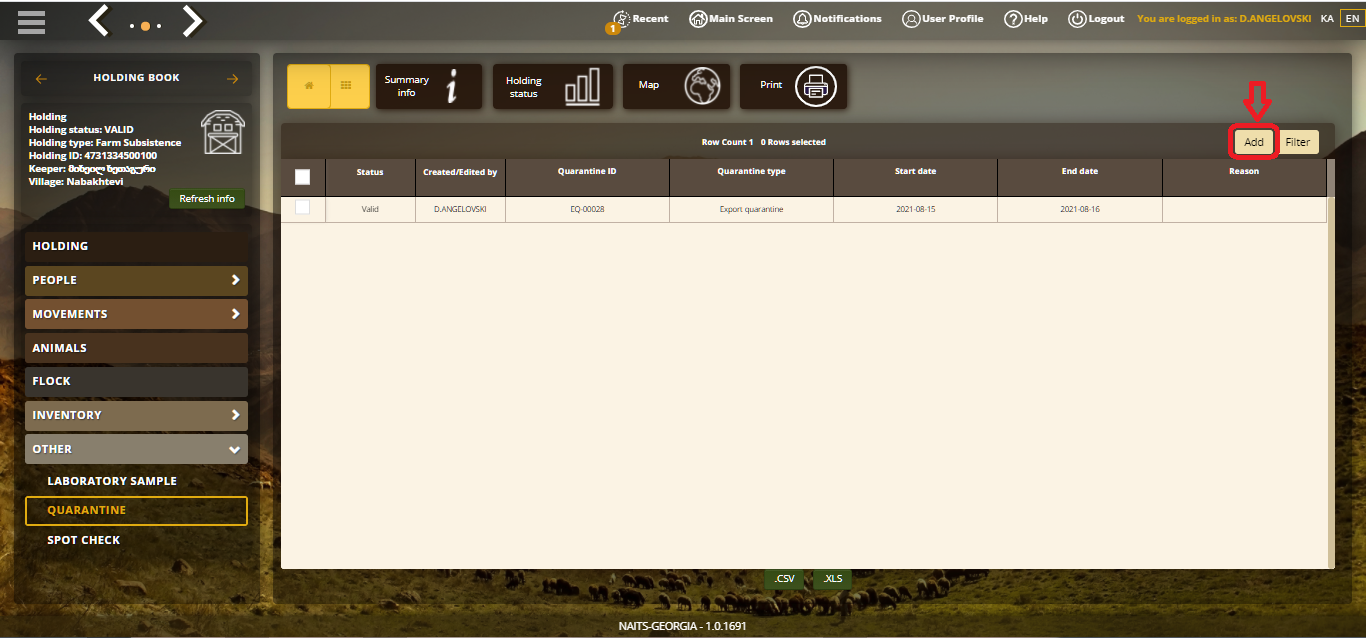Open SPOT CHECK submenu
The image size is (1366, 638).
point(84,540)
